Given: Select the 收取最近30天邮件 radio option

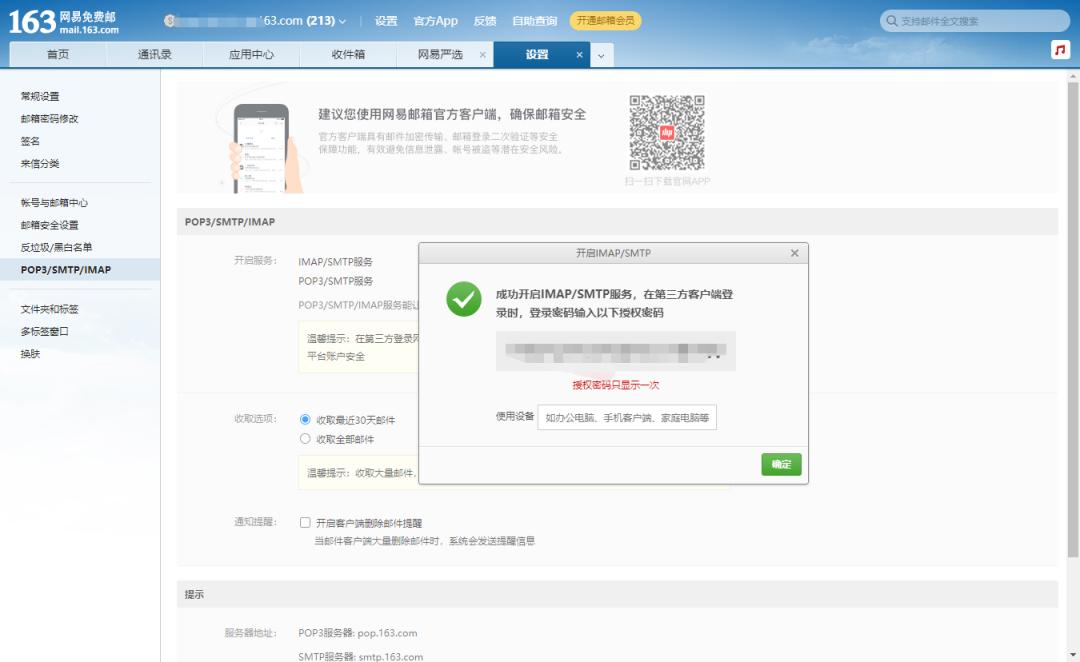Looking at the screenshot, I should point(307,419).
